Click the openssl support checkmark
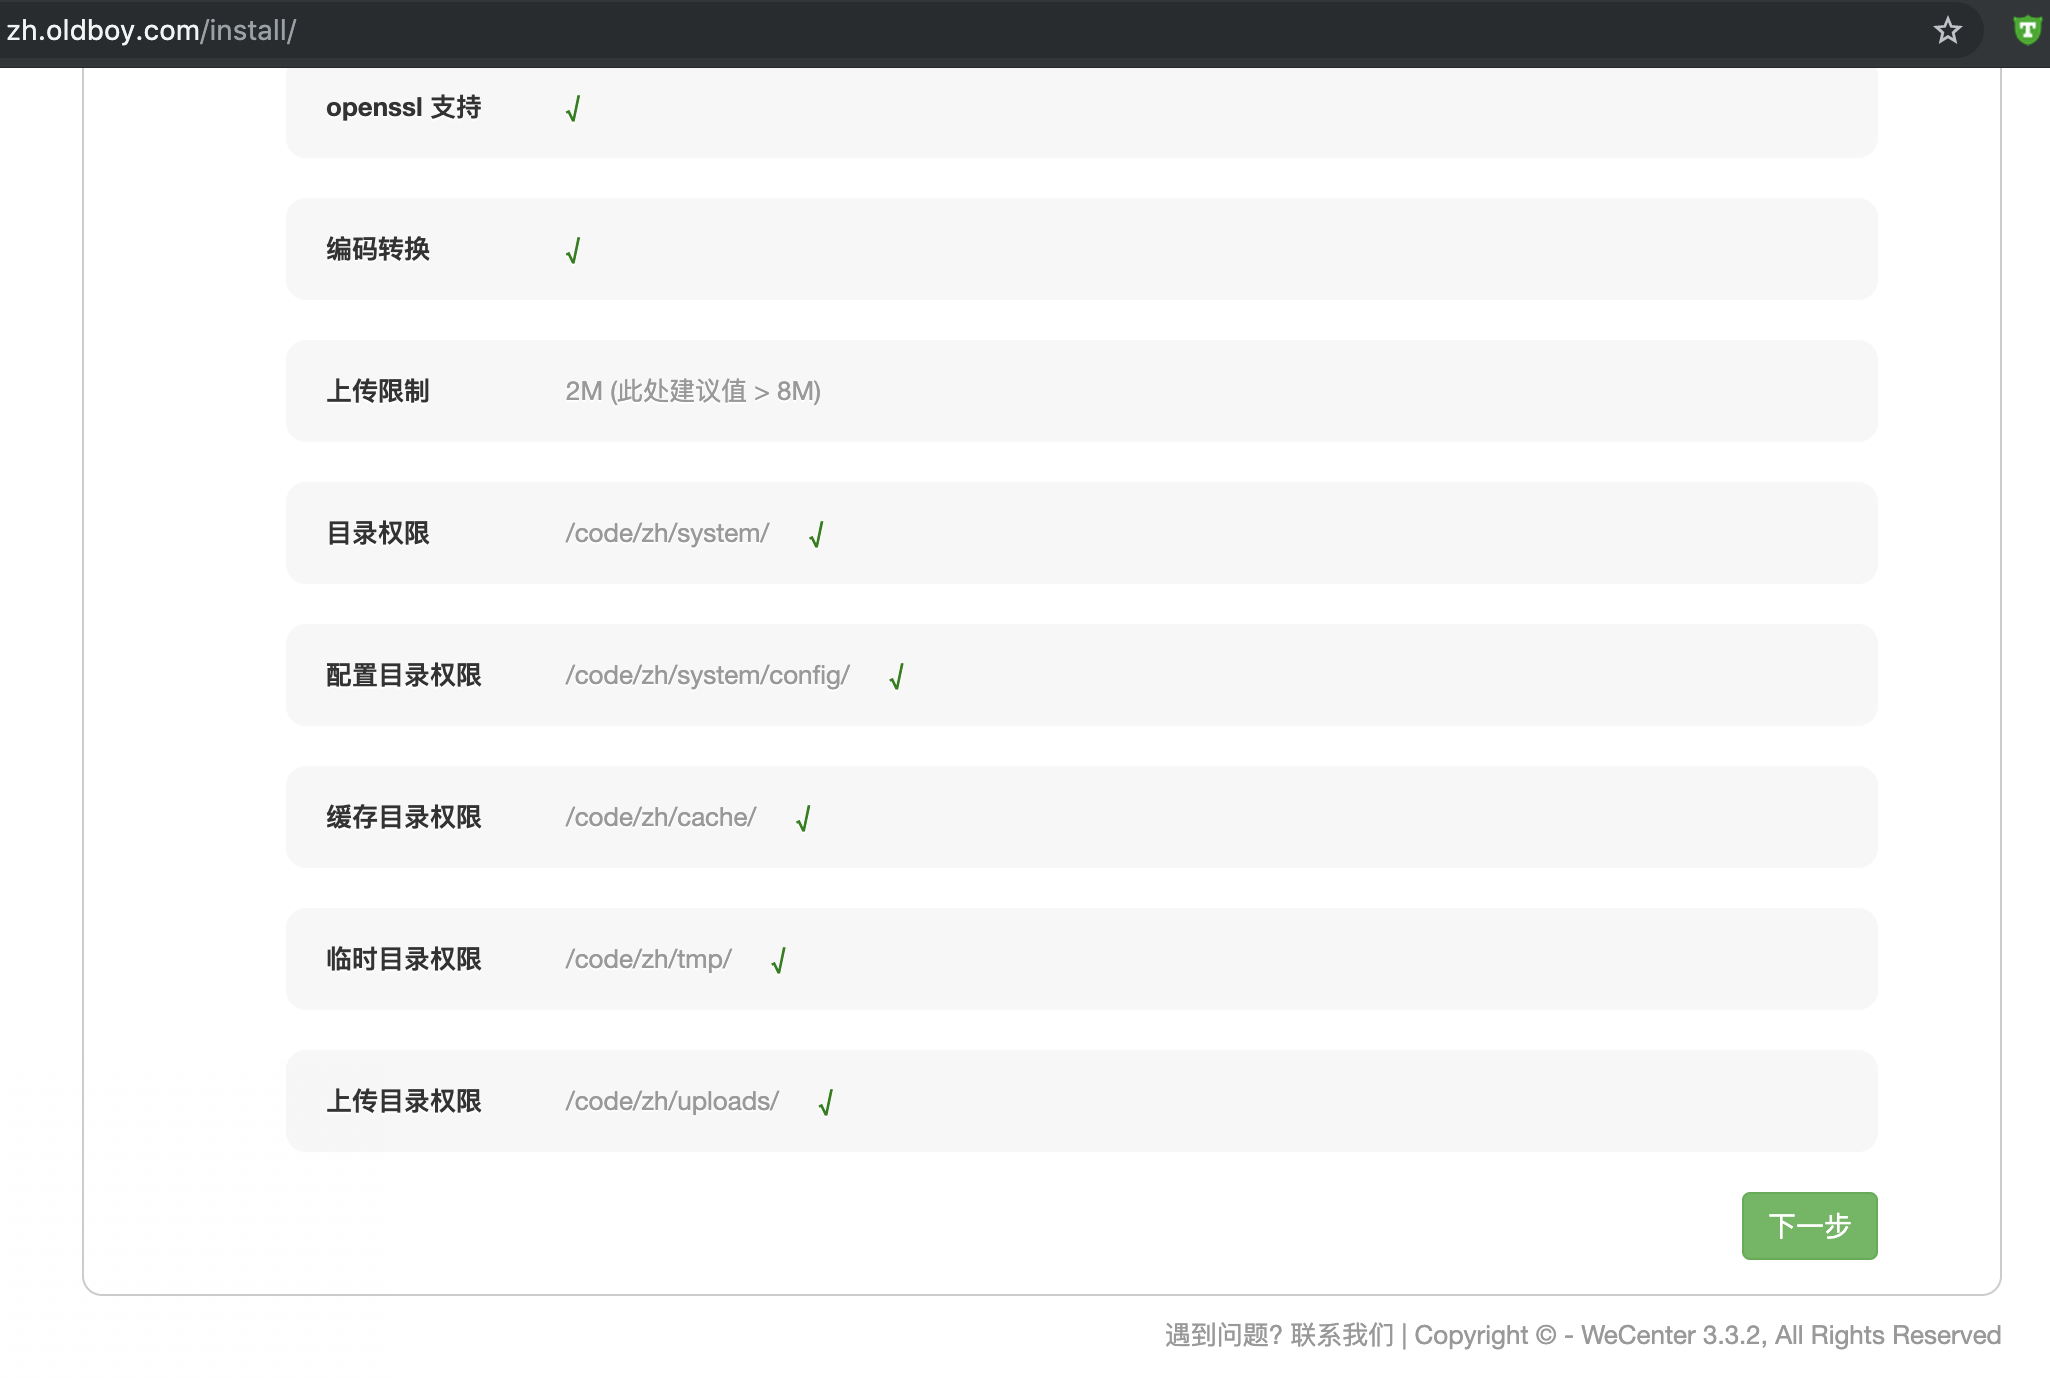This screenshot has width=2050, height=1378. coord(573,108)
